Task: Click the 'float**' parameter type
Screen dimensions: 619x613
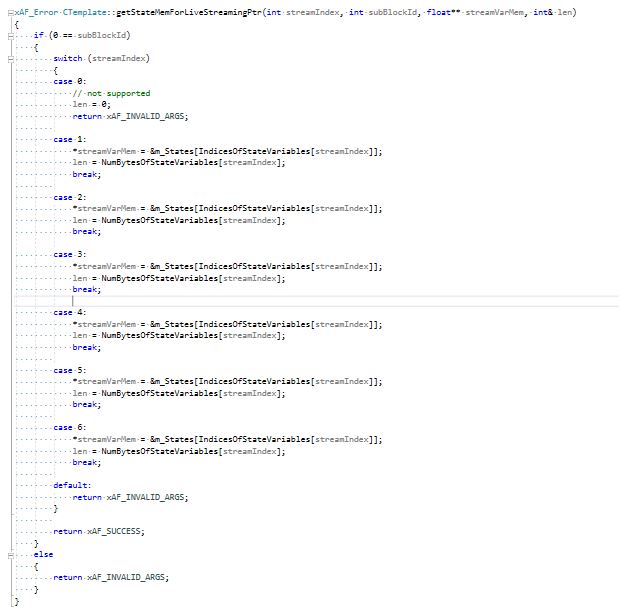Action: 443,13
